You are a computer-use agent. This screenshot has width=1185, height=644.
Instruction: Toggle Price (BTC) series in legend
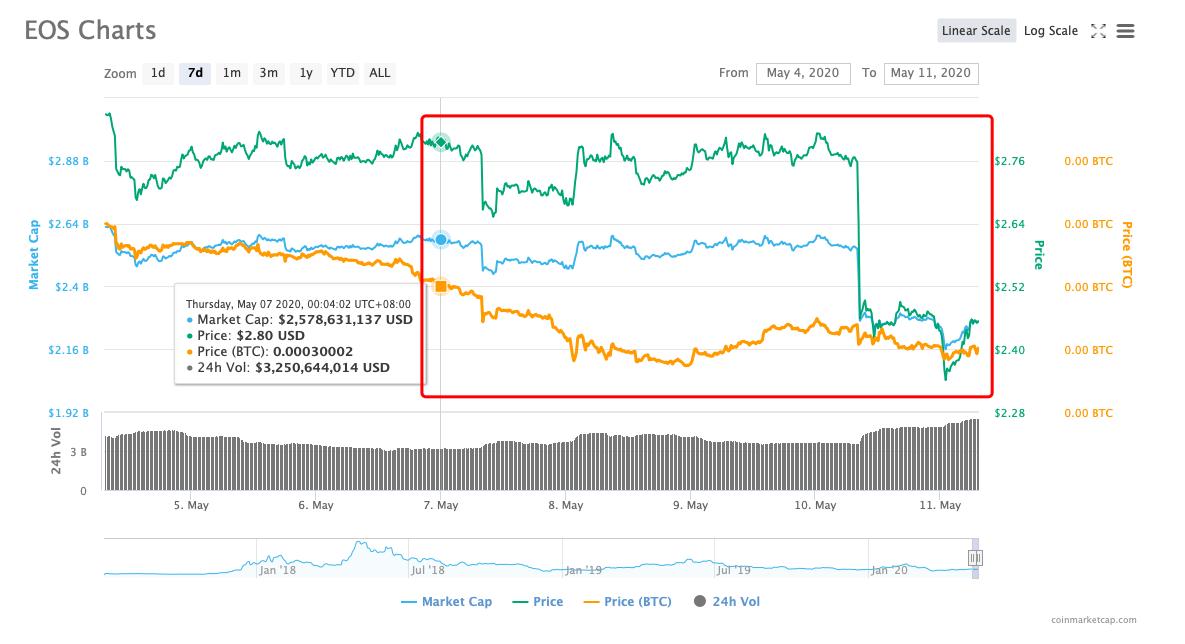[626, 602]
